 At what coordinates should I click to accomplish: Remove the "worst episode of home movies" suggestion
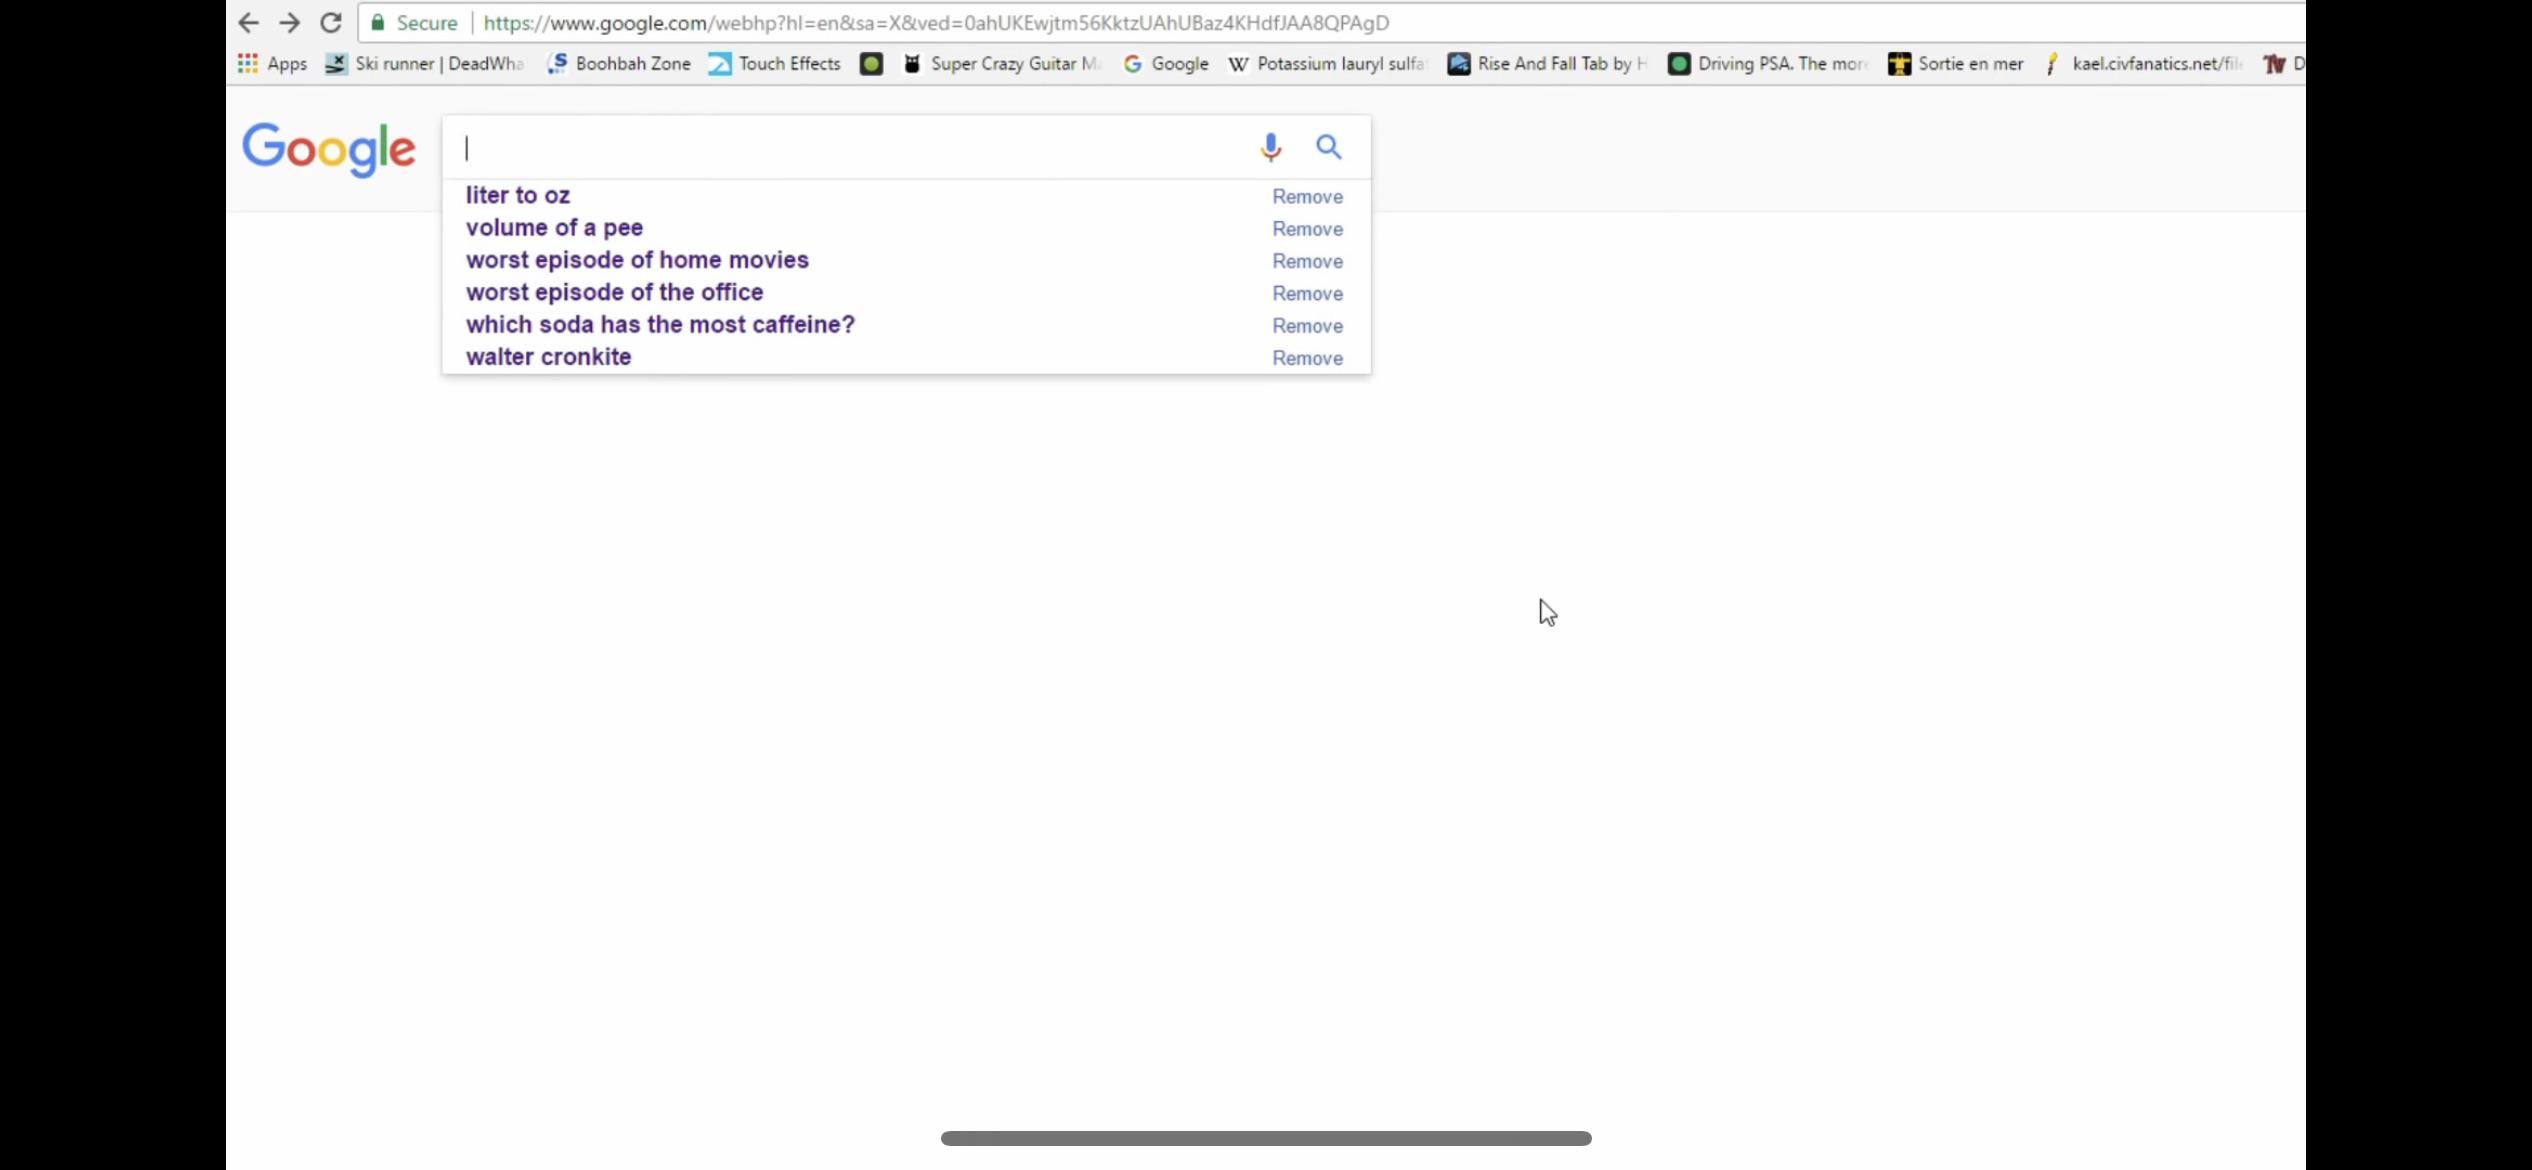tap(1307, 261)
